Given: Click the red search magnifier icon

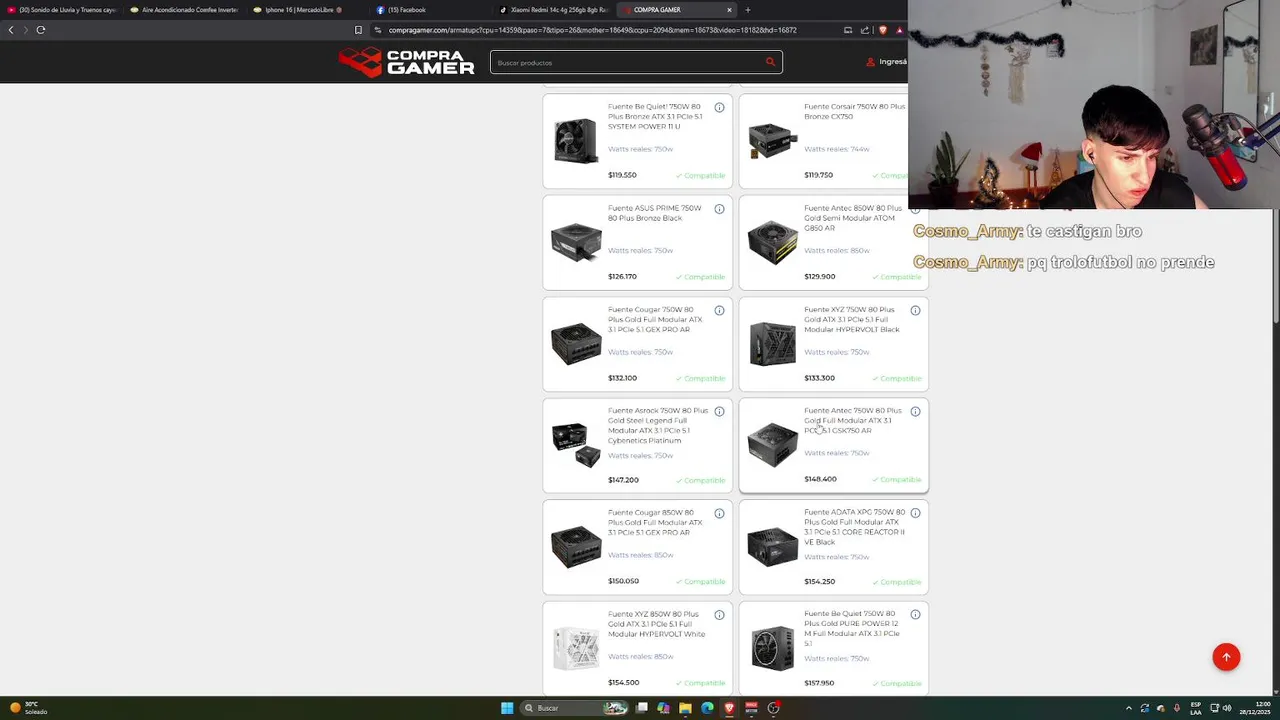Looking at the screenshot, I should click(770, 62).
